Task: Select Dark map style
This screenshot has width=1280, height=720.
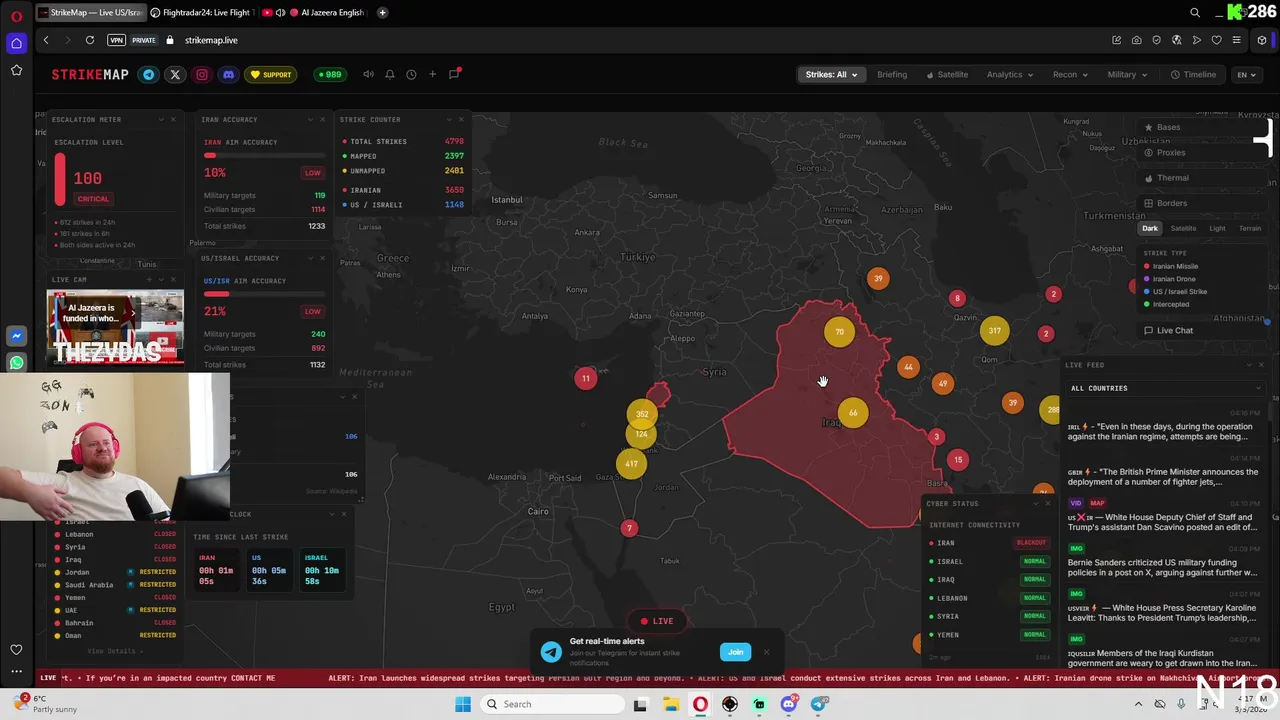Action: [1150, 228]
